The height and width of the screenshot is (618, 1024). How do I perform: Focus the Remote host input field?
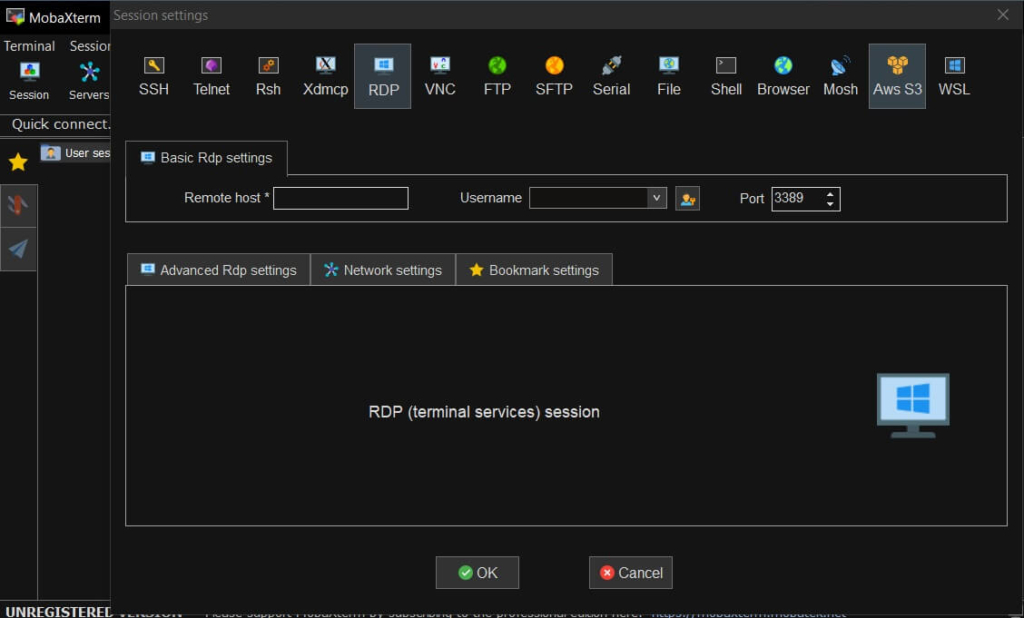click(341, 199)
